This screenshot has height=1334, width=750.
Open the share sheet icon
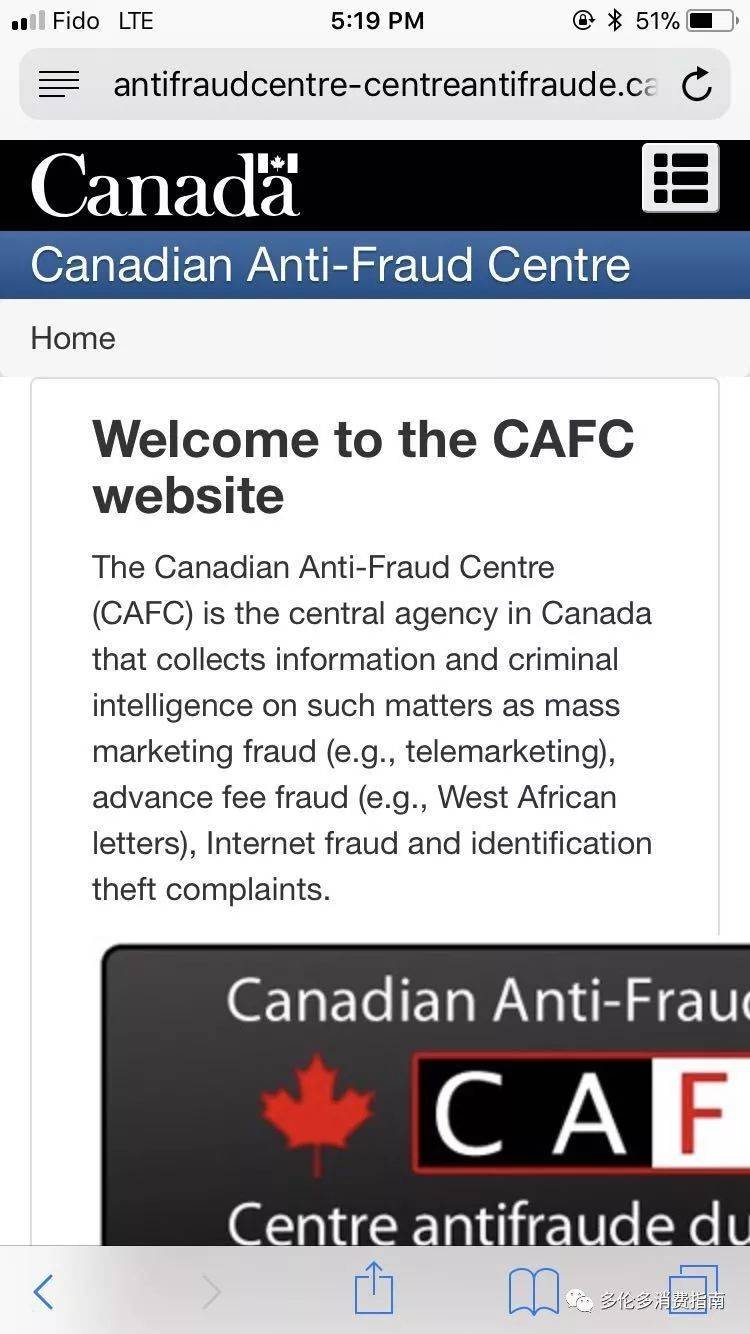tap(374, 1288)
